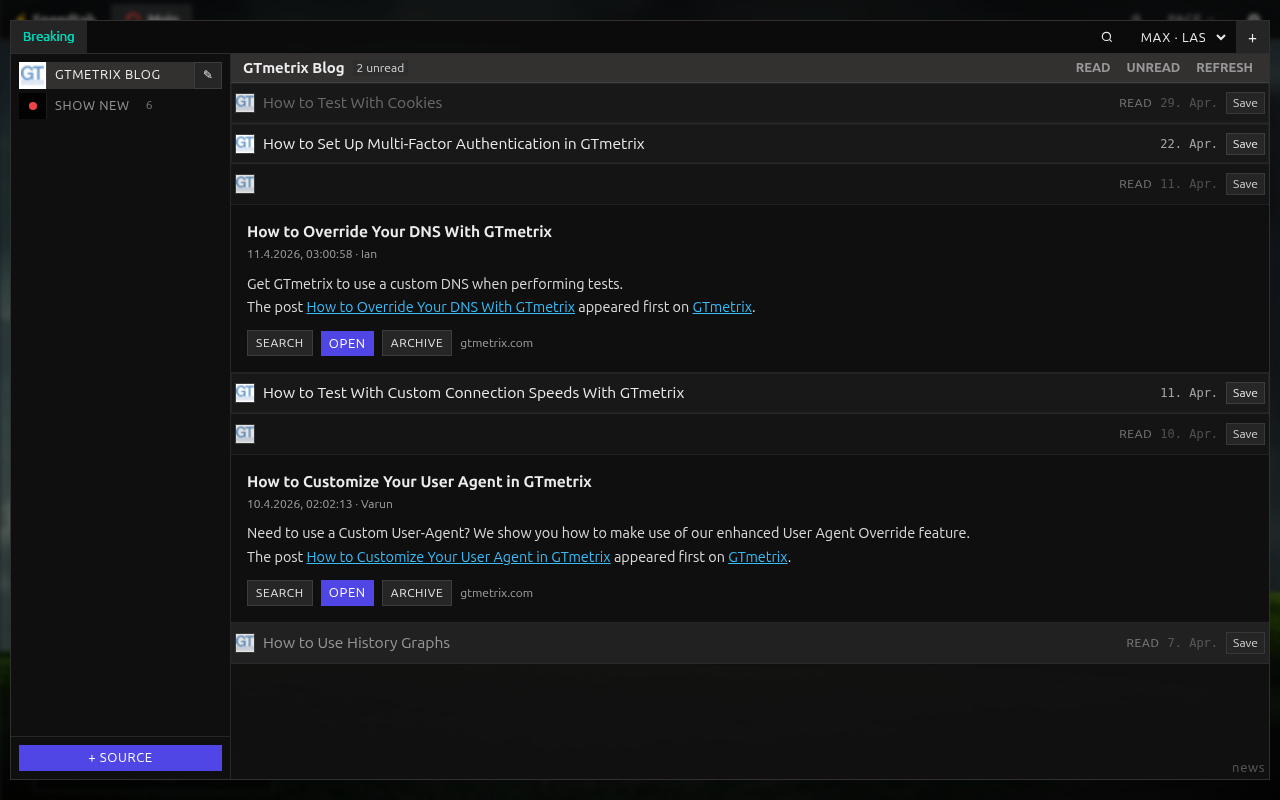
Task: Save the How to Test With Cookies article
Action: coord(1245,103)
